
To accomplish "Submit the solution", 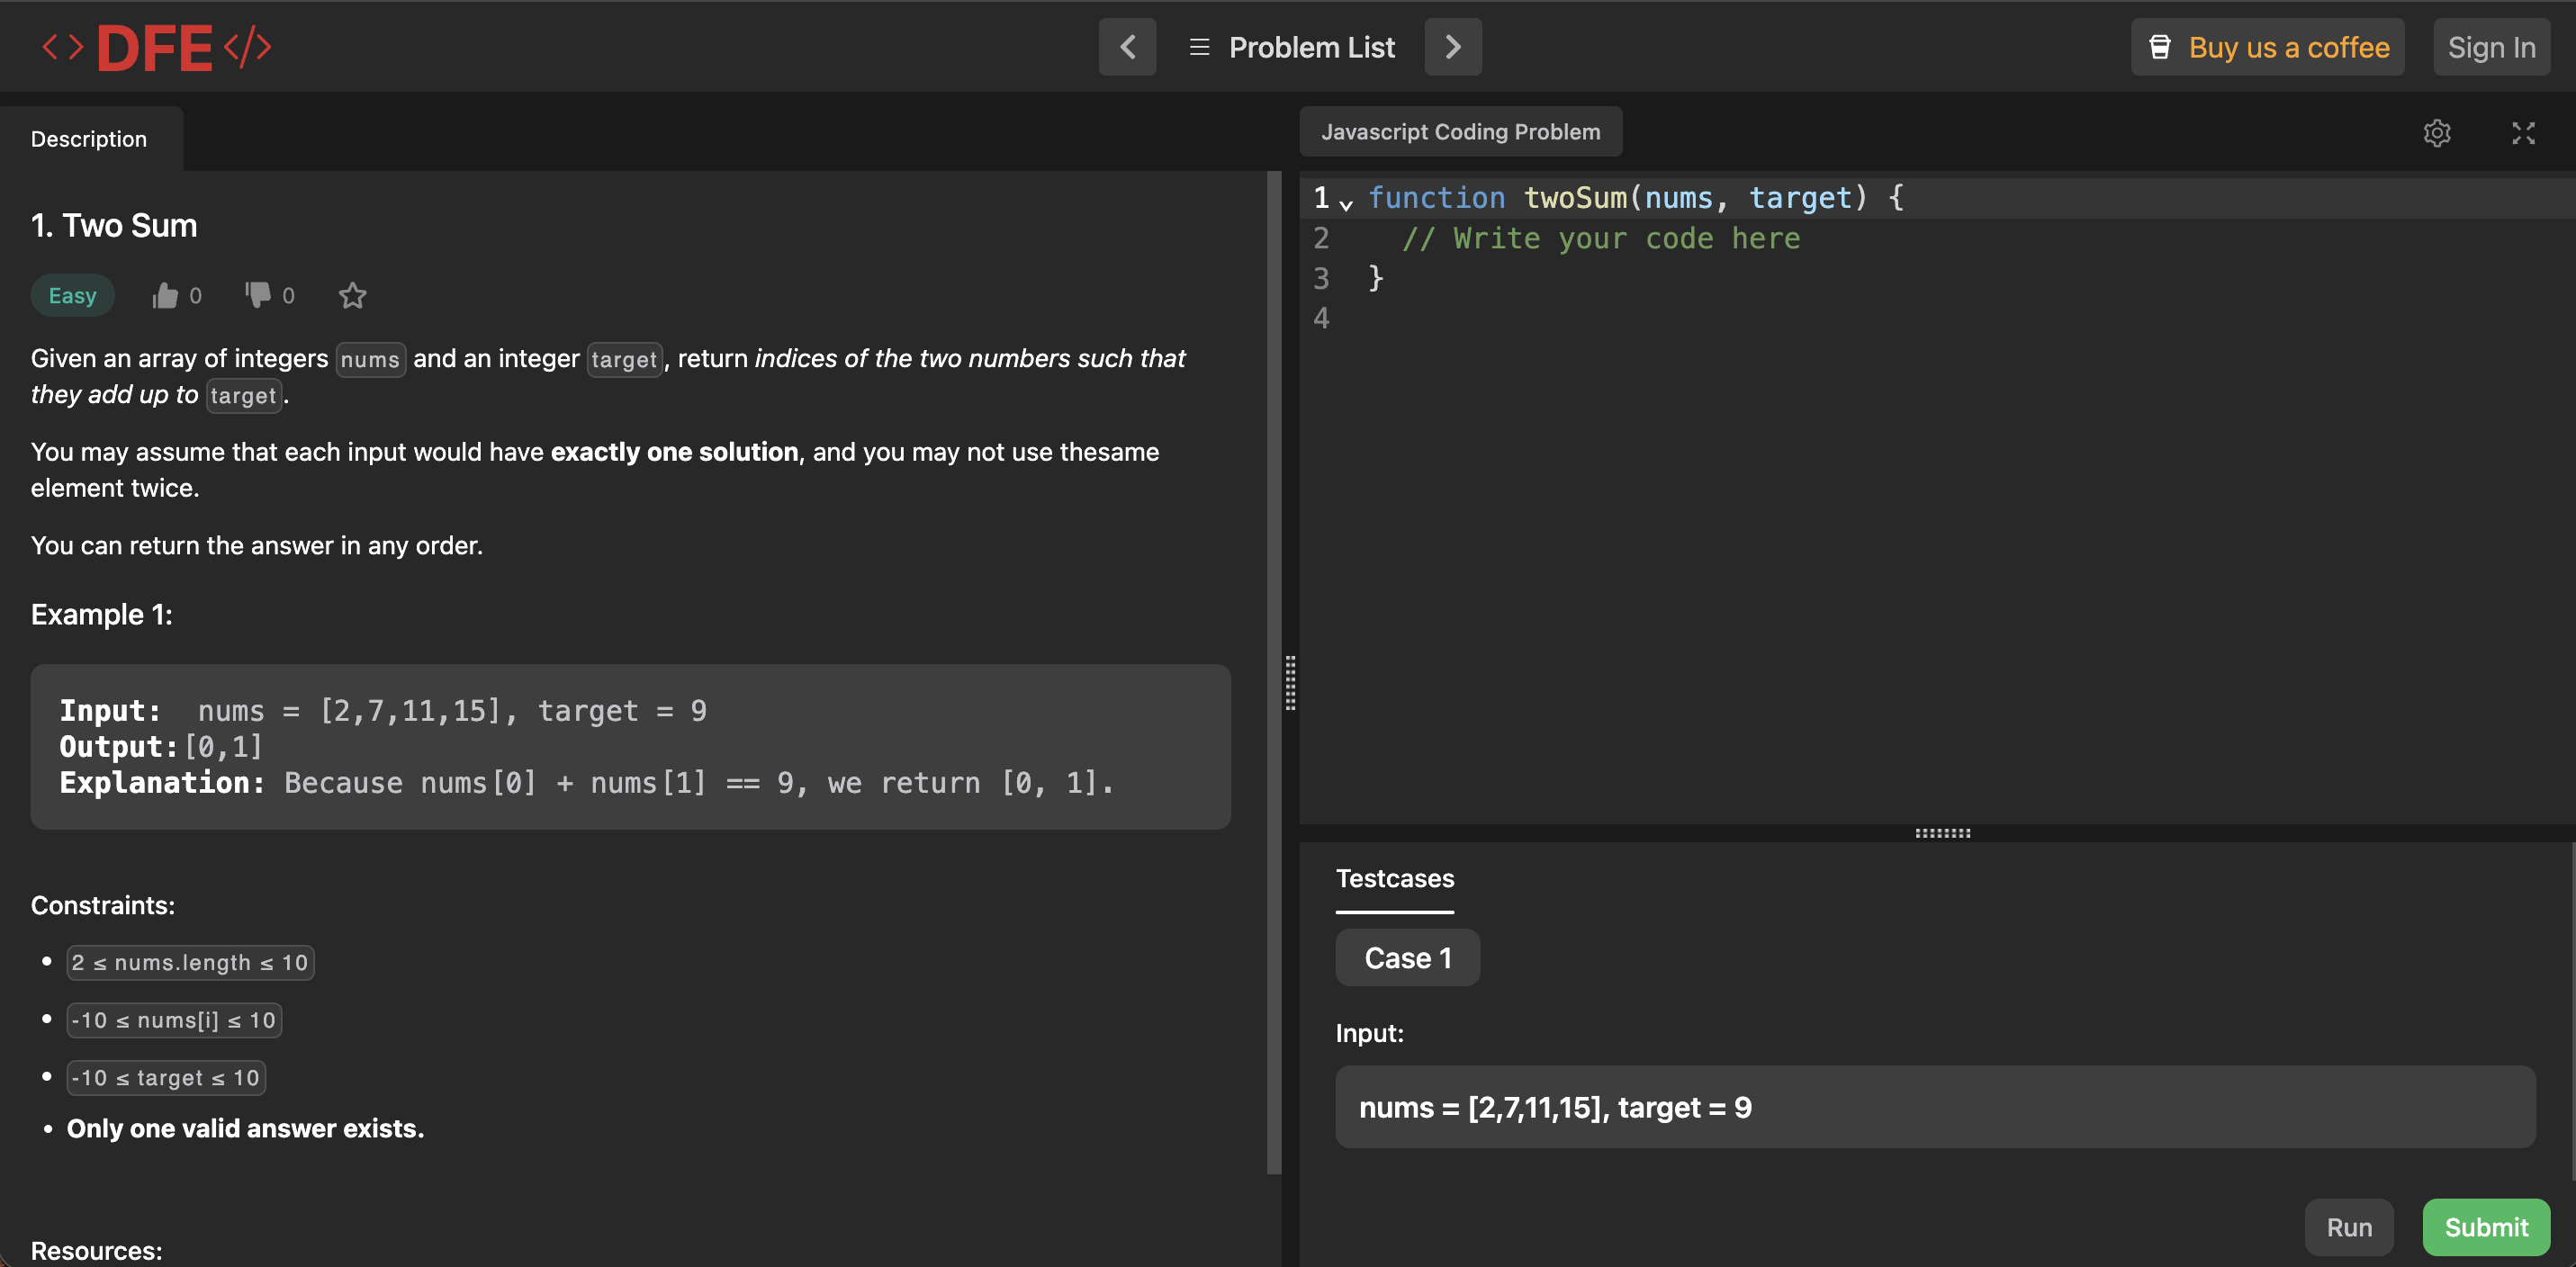I will tap(2486, 1227).
